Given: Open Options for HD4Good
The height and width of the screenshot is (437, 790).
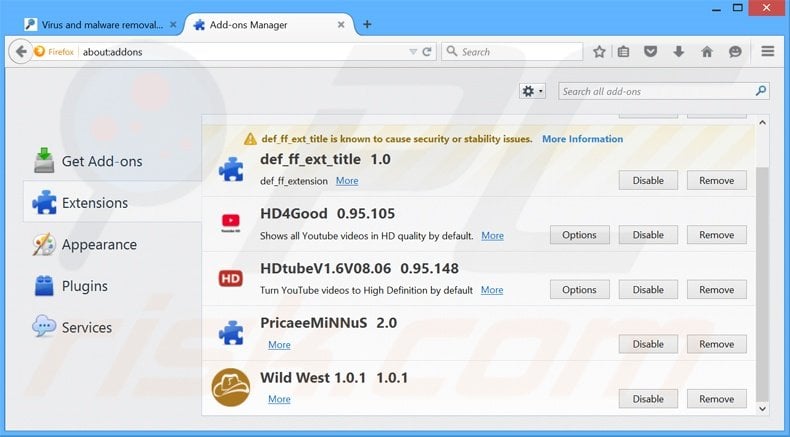Looking at the screenshot, I should [x=579, y=235].
